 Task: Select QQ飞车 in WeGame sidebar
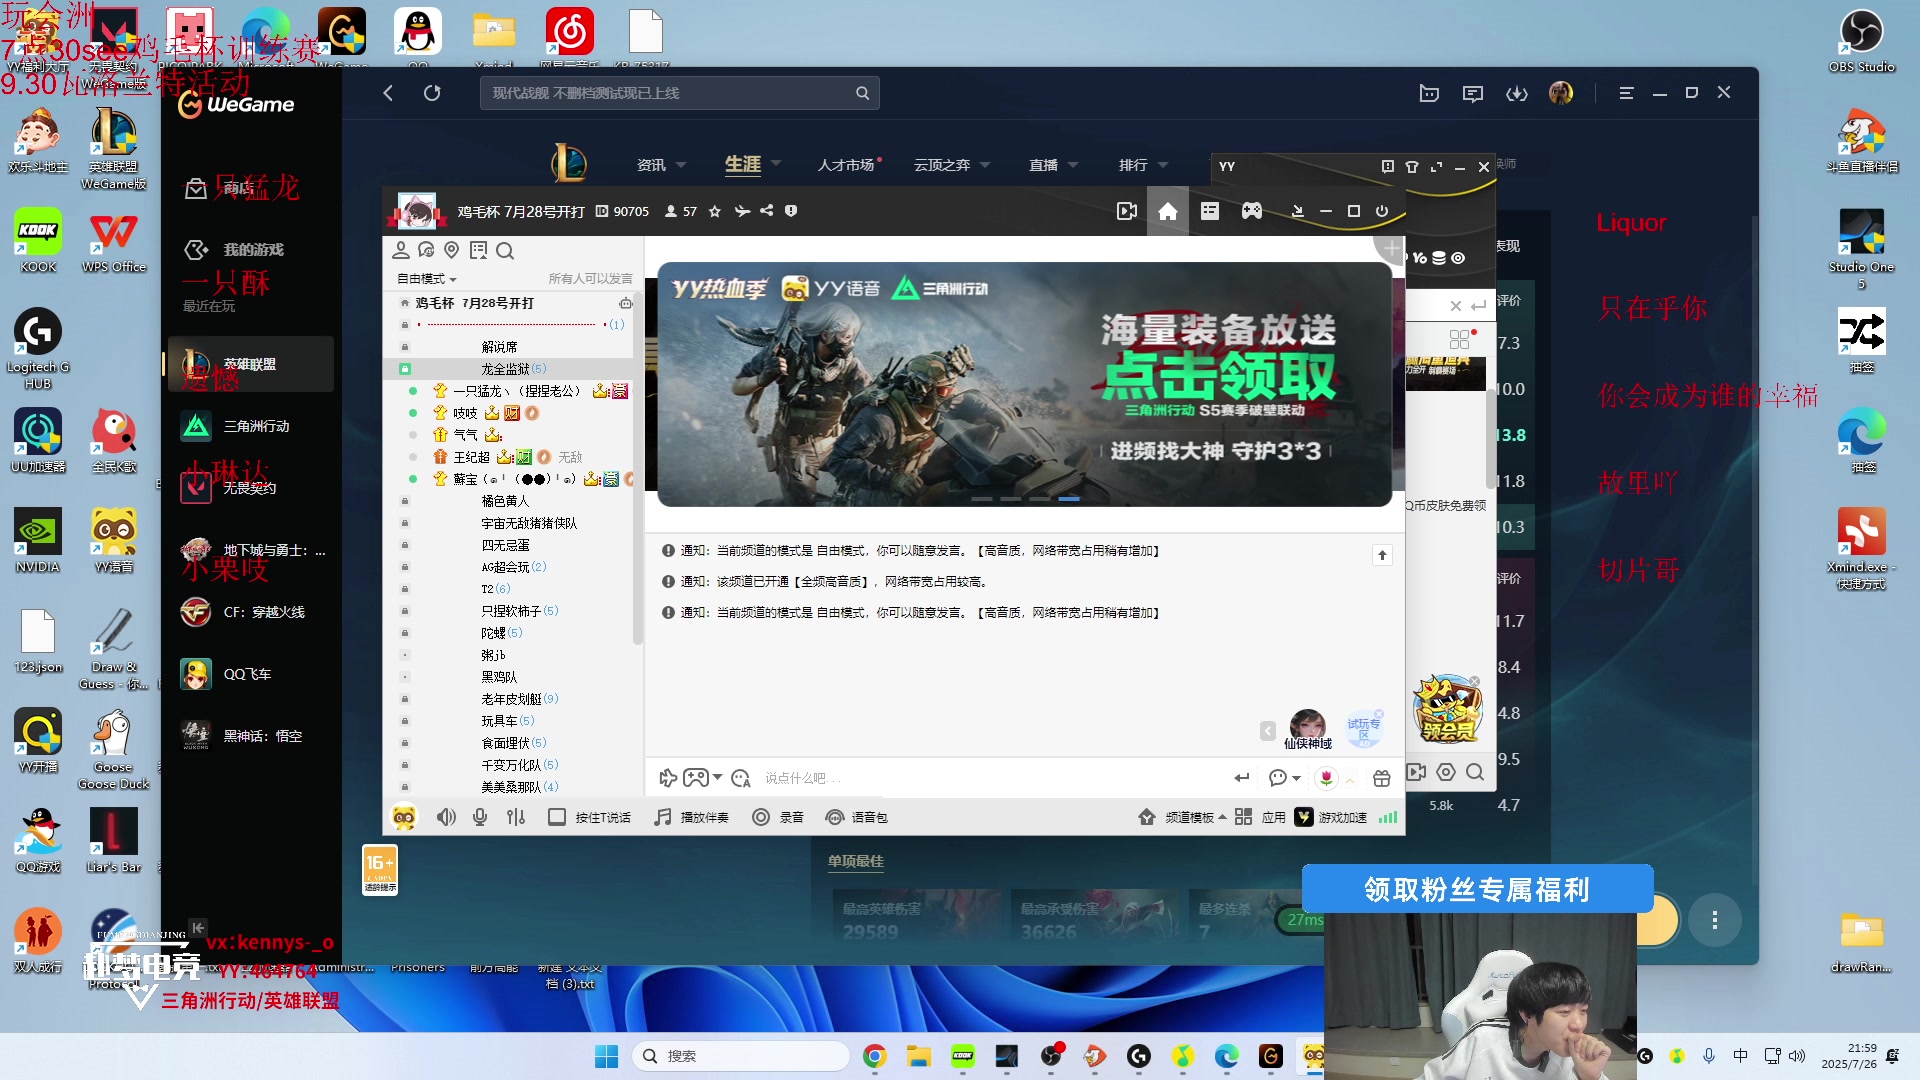pos(250,674)
